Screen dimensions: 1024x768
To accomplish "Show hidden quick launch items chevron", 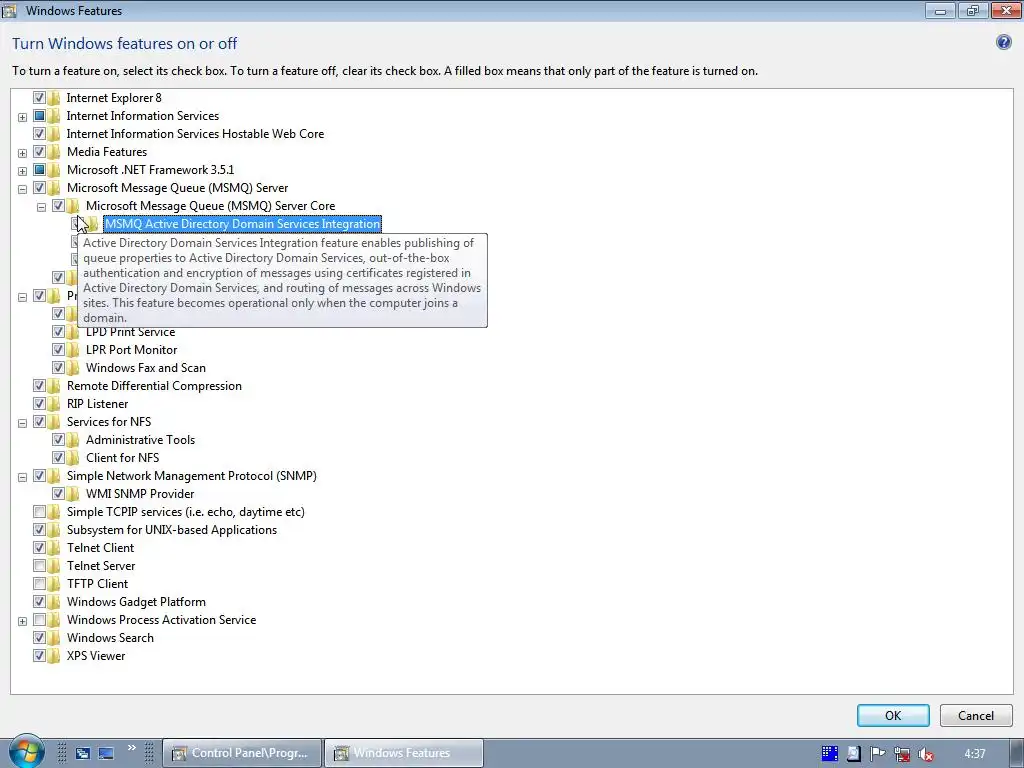I will click(x=132, y=748).
